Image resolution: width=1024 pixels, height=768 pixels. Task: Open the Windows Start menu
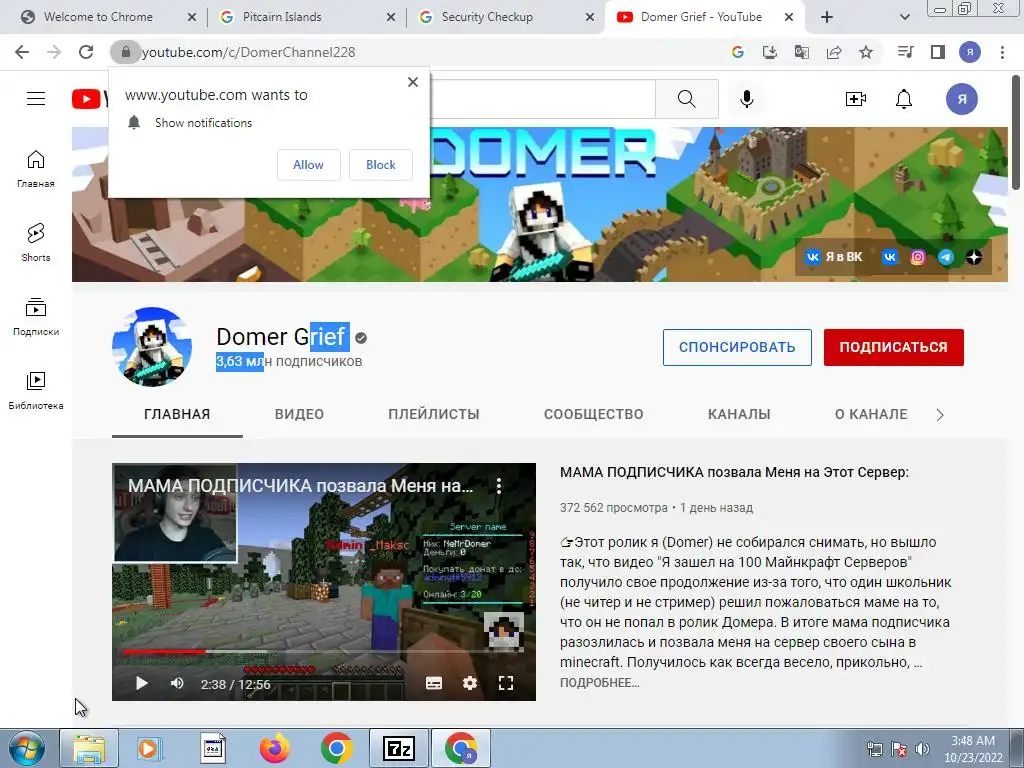click(x=26, y=748)
